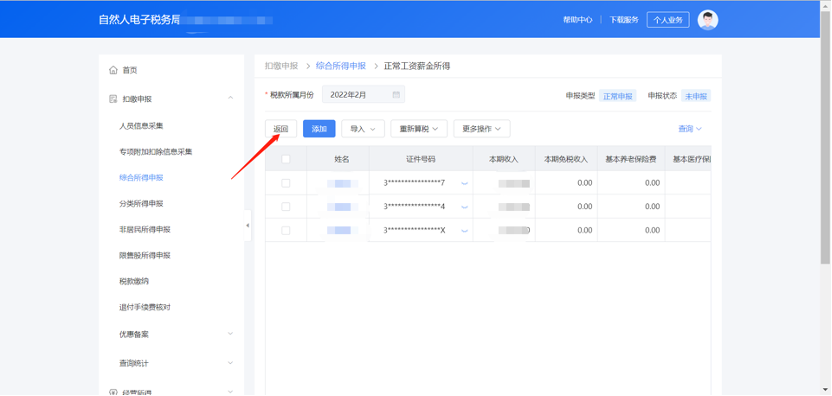Click the 个人业务 button
832x396 pixels.
tap(668, 20)
